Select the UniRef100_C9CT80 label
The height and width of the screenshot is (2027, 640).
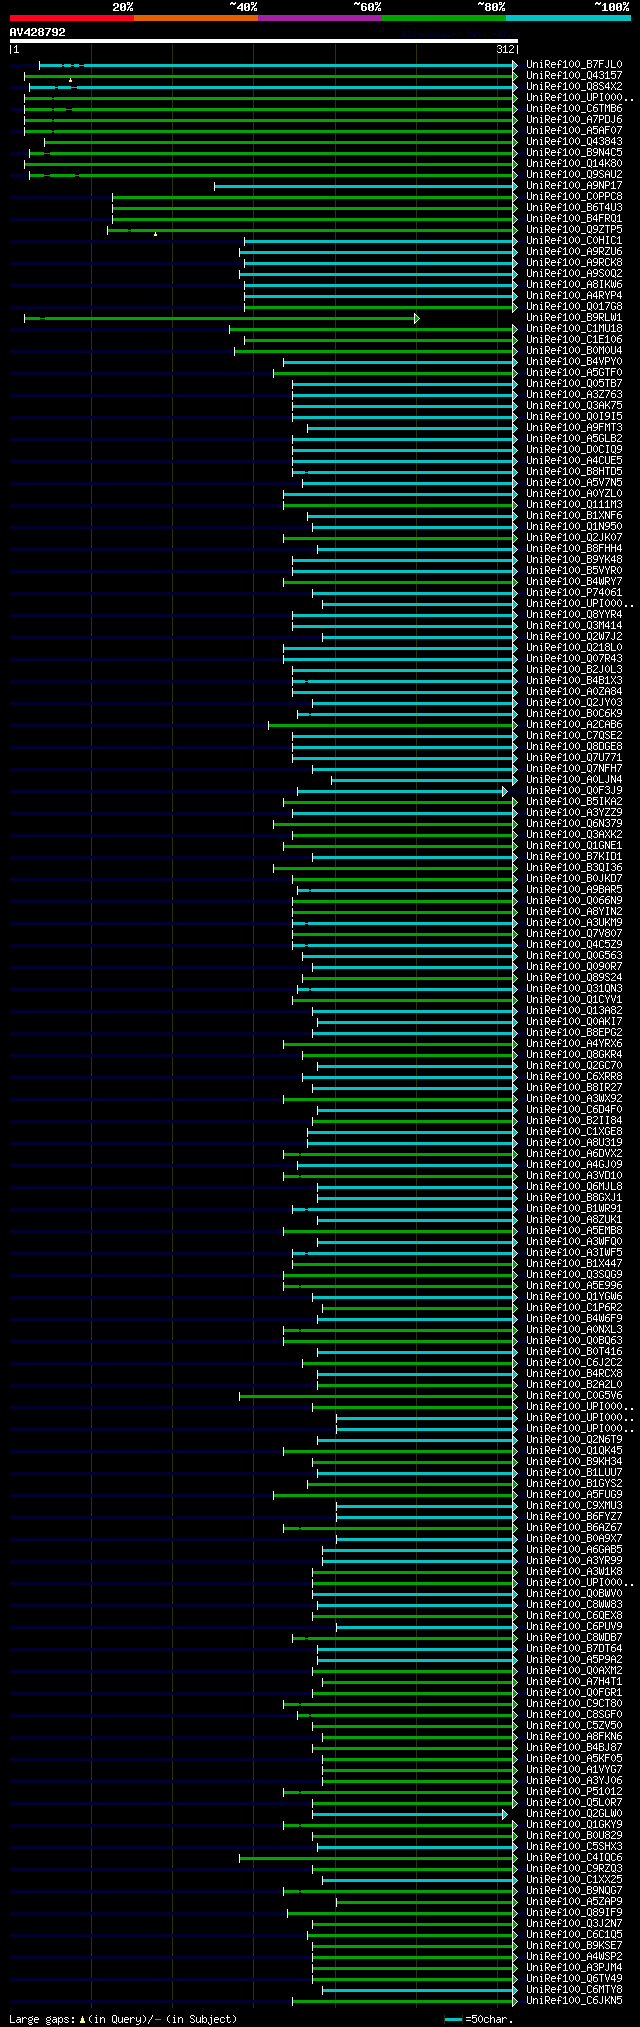click(574, 1703)
